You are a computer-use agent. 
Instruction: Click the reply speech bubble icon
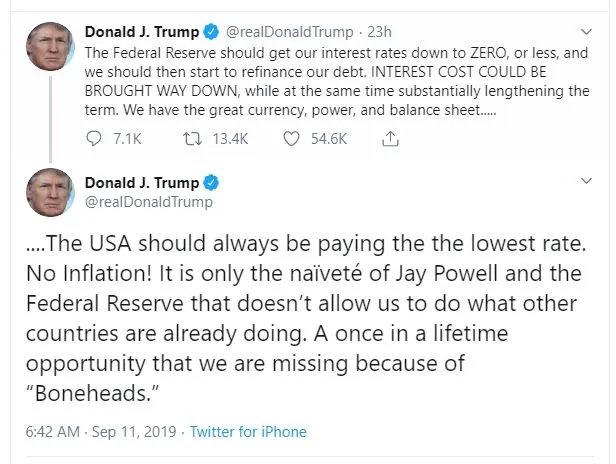click(x=94, y=139)
